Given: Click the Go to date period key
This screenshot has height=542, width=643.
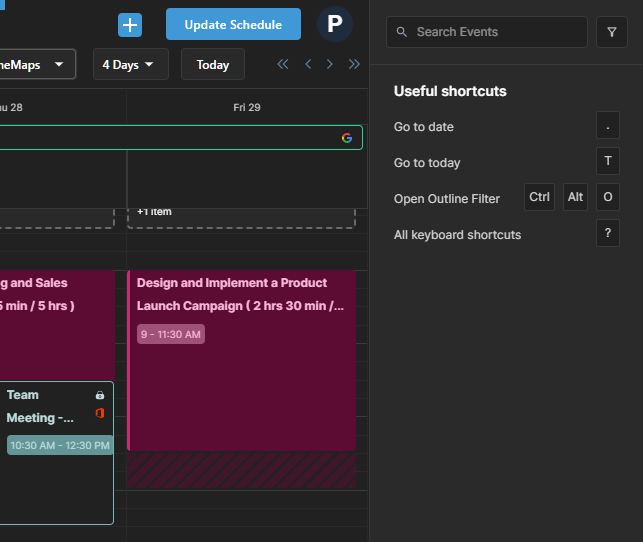Looking at the screenshot, I should (608, 125).
